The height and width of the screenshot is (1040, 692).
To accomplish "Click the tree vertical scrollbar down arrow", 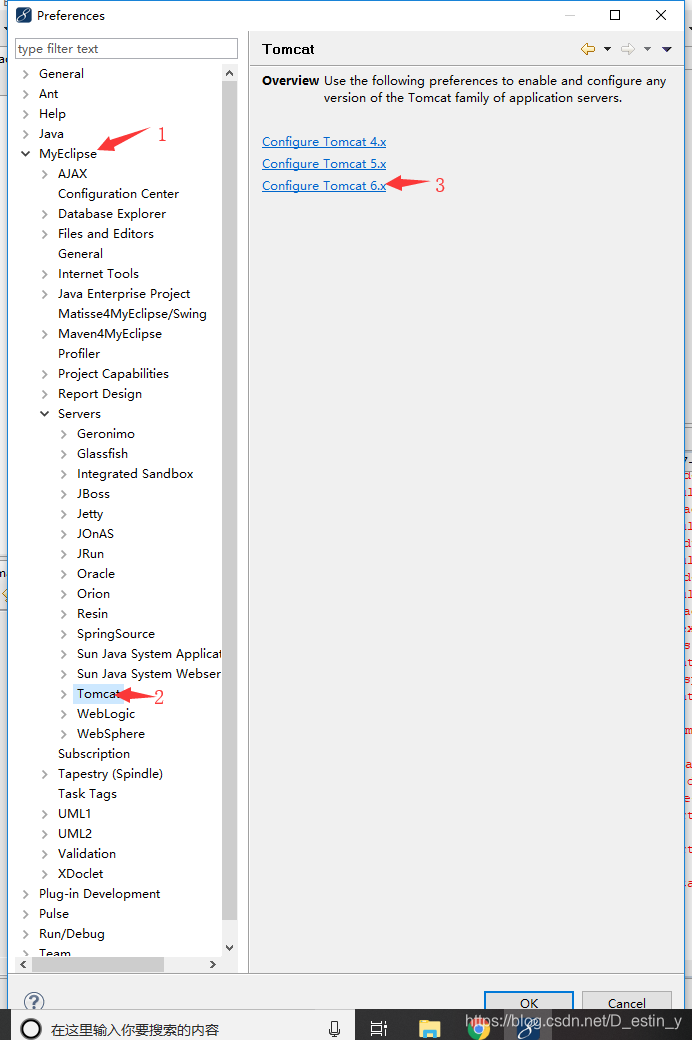I will 230,948.
